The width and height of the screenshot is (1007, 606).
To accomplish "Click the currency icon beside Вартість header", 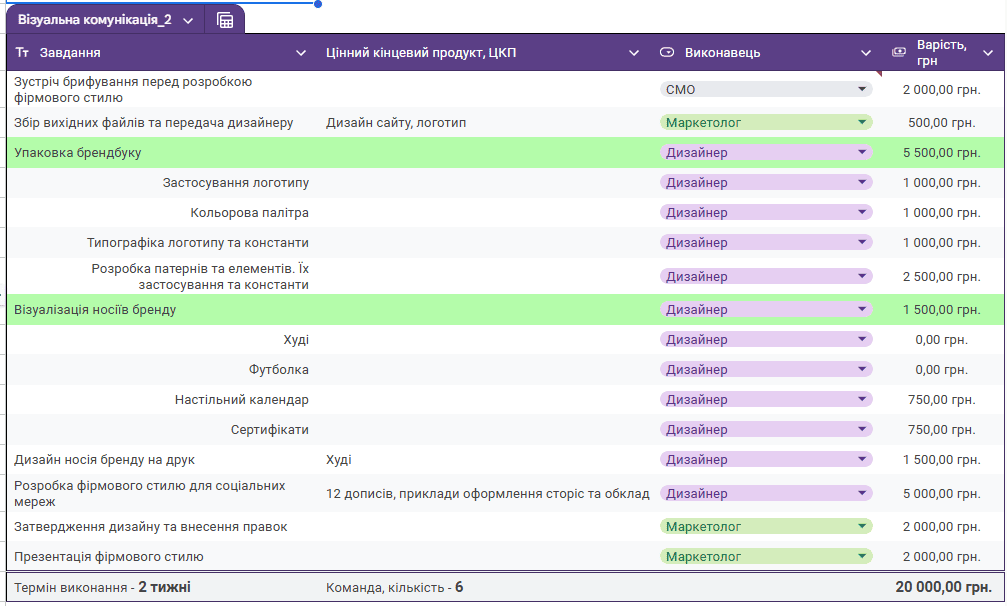I will (899, 52).
